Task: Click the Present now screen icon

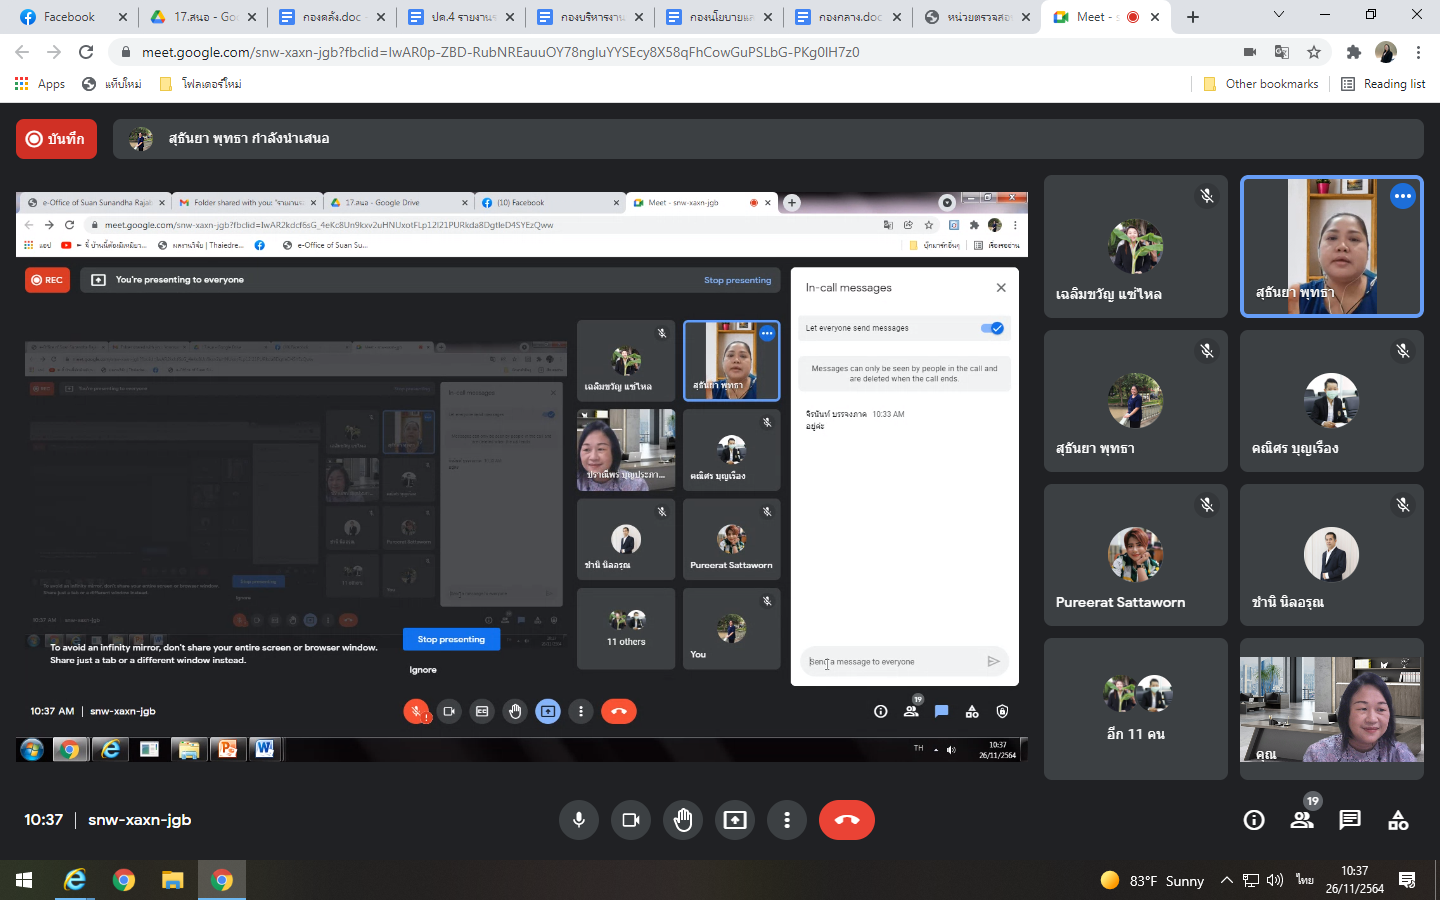Action: pos(735,820)
